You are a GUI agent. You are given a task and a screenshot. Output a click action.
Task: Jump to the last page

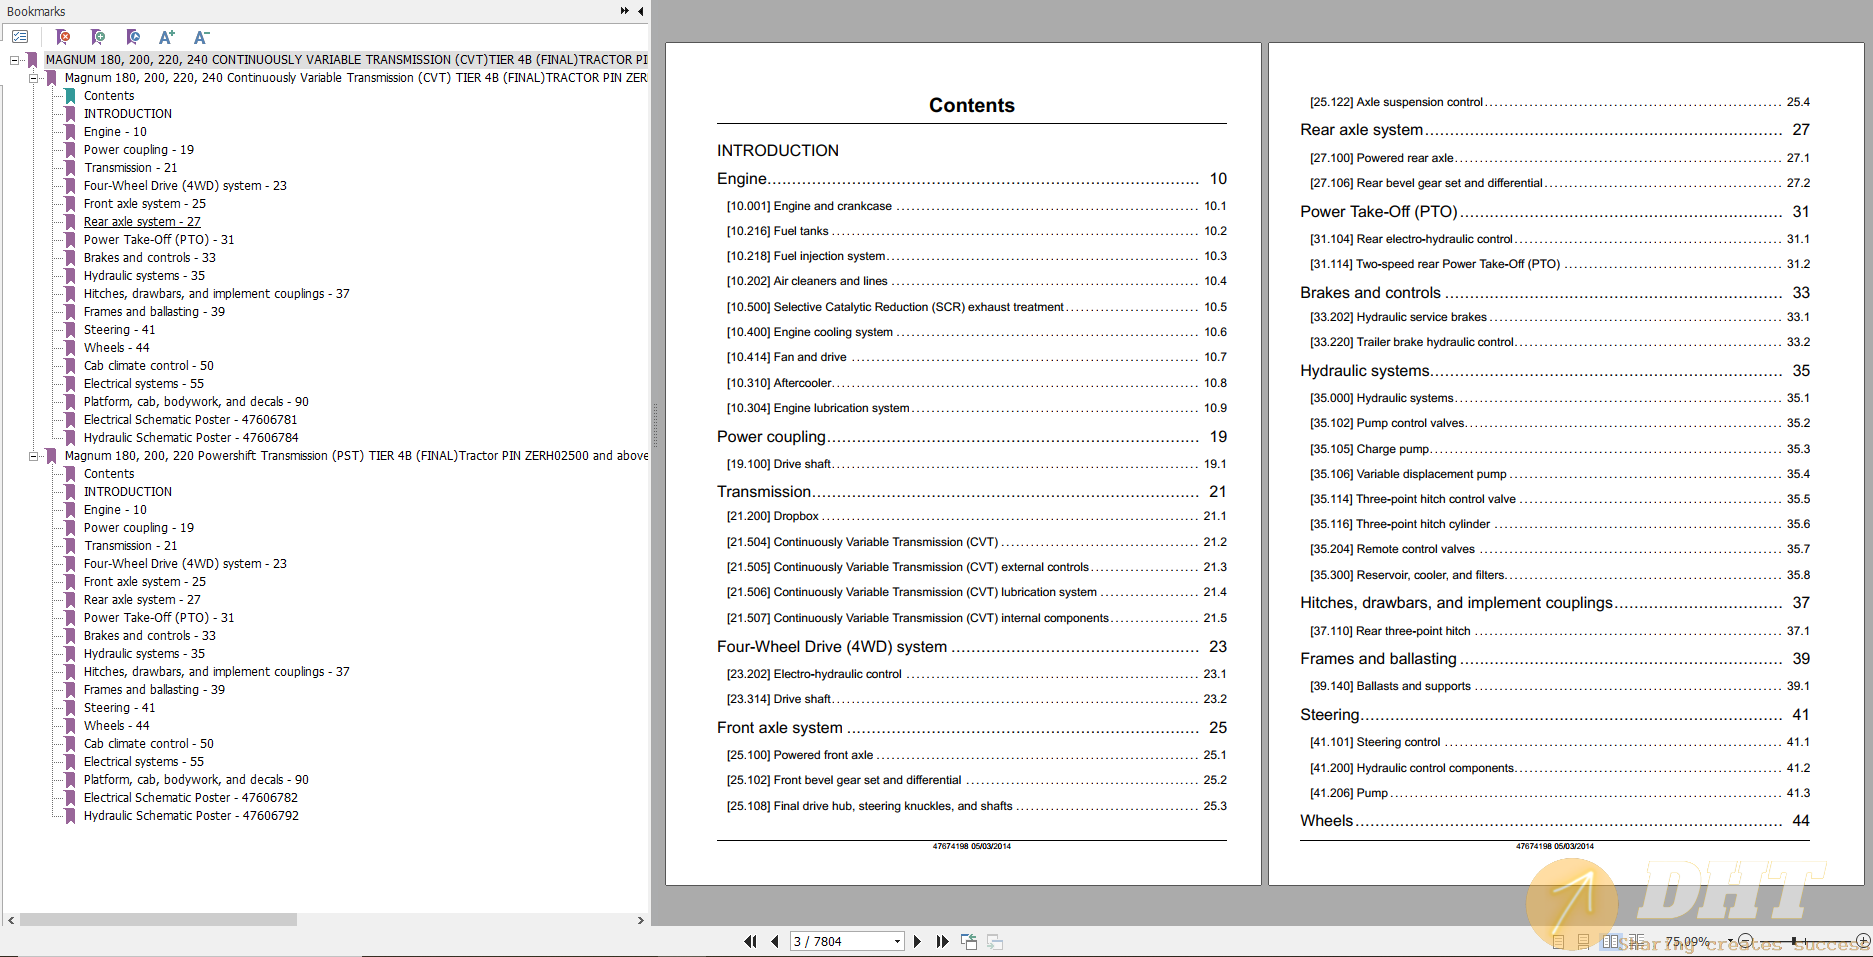(942, 941)
